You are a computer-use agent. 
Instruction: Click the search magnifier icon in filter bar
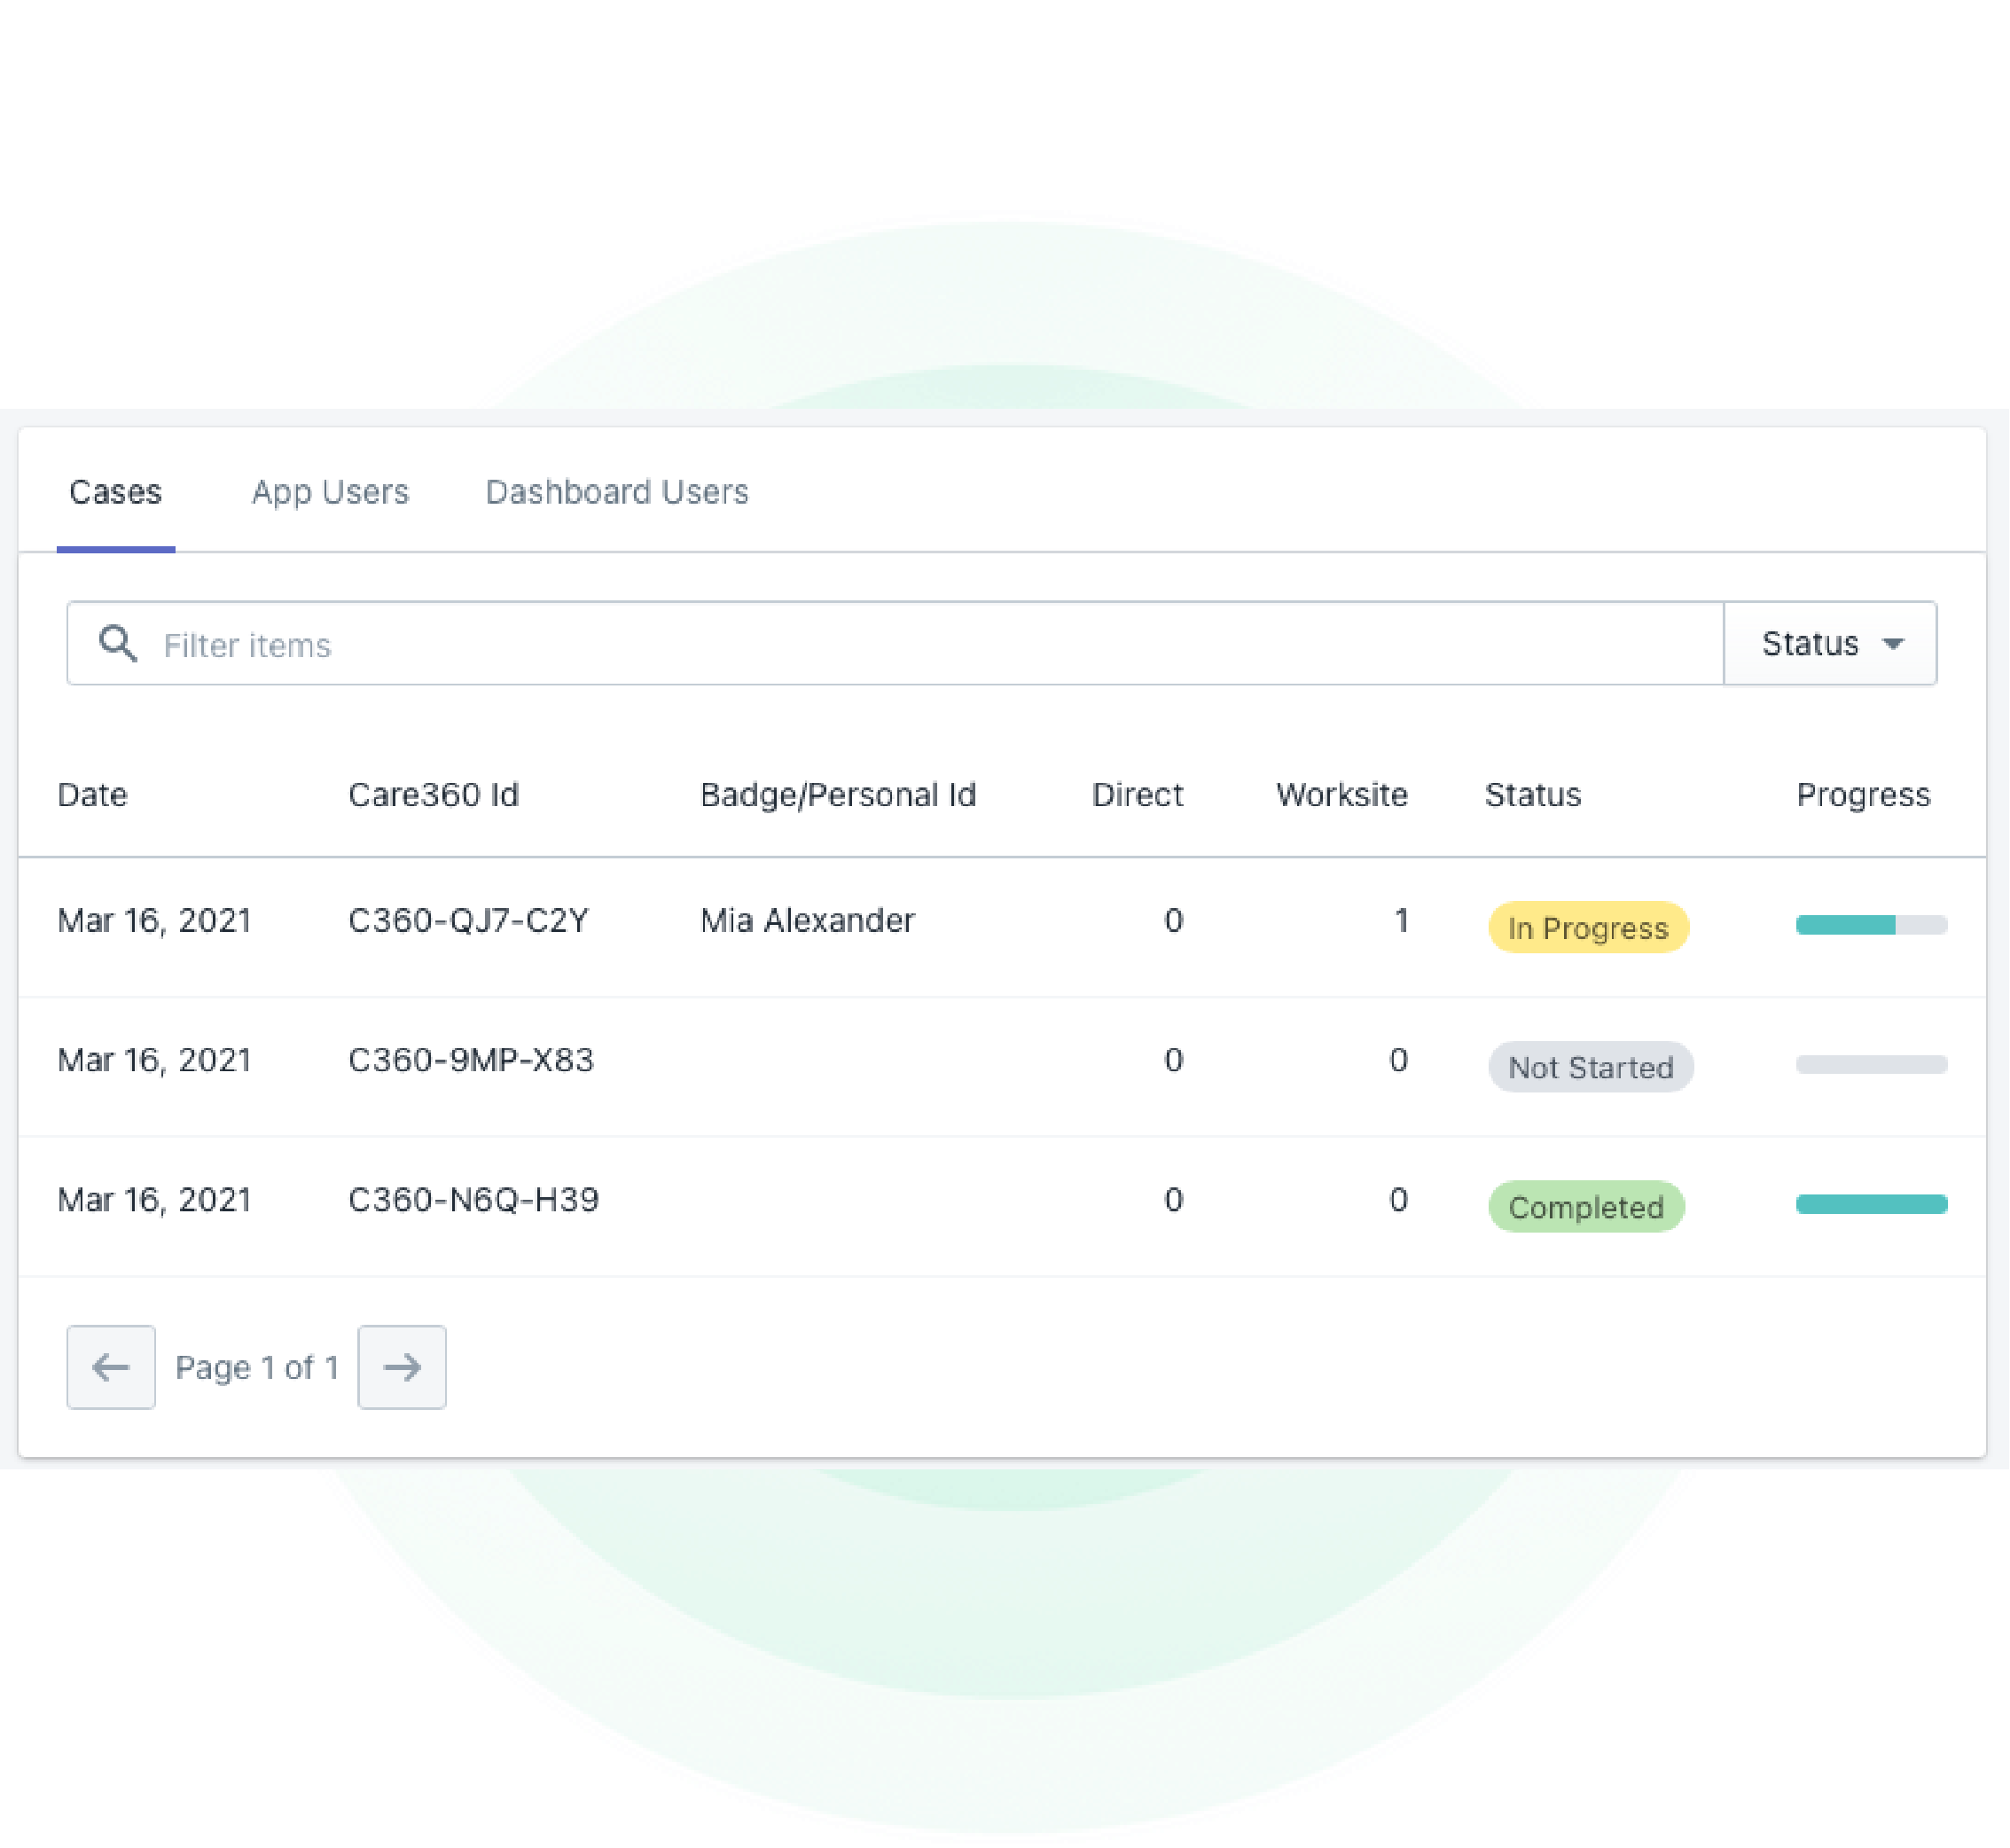point(117,643)
